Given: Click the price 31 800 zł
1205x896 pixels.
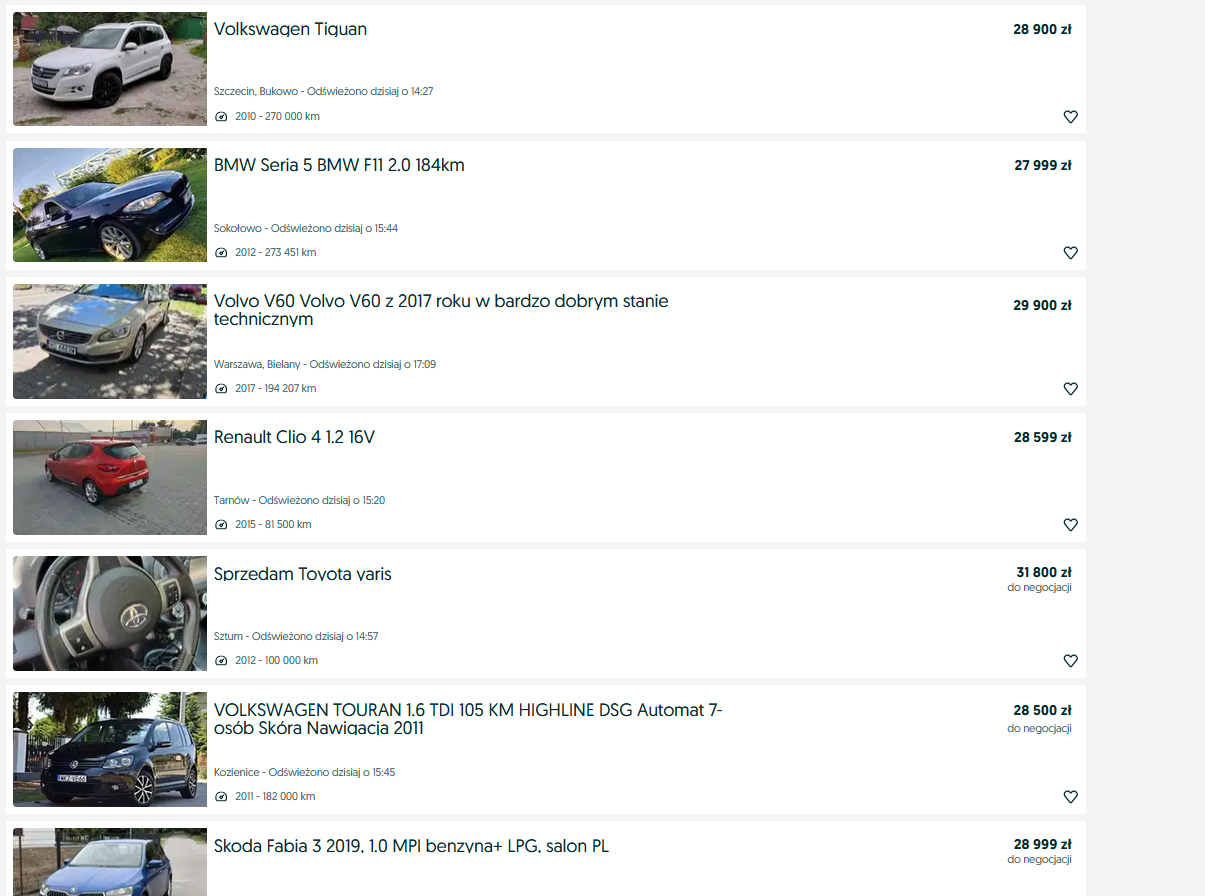Looking at the screenshot, I should pos(1044,572).
